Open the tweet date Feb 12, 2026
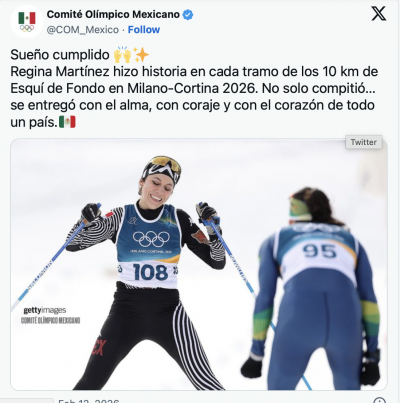Viewport: 400px width, 403px height. point(88,400)
